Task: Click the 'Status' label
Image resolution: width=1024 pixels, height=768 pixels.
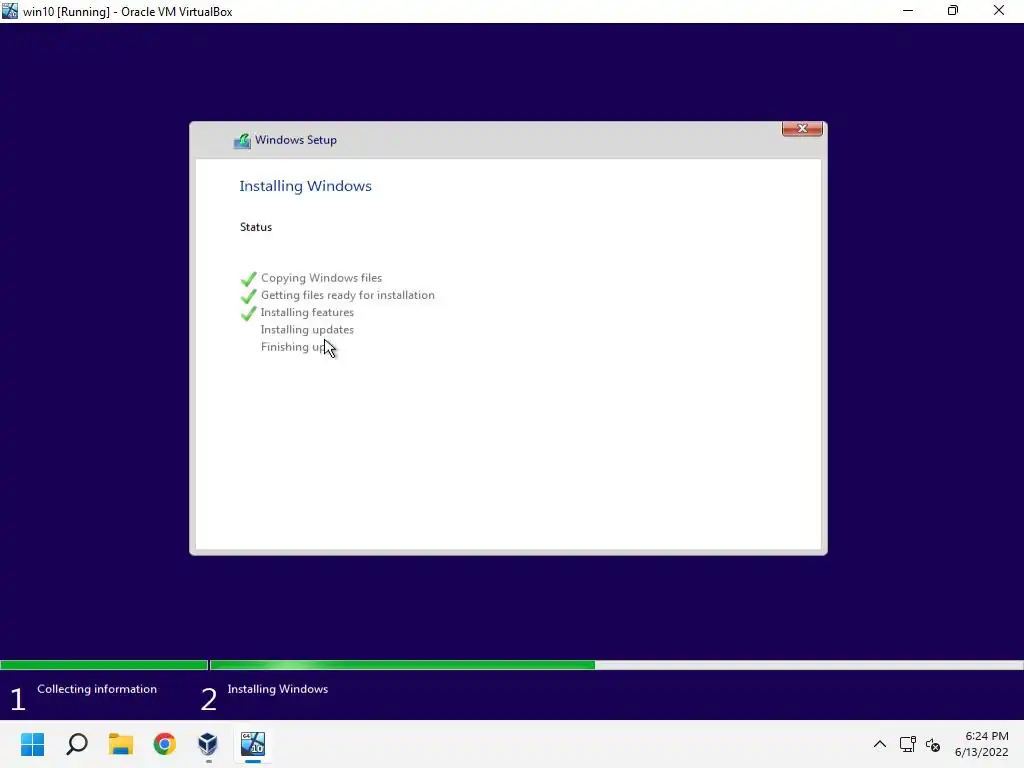Action: coord(256,227)
